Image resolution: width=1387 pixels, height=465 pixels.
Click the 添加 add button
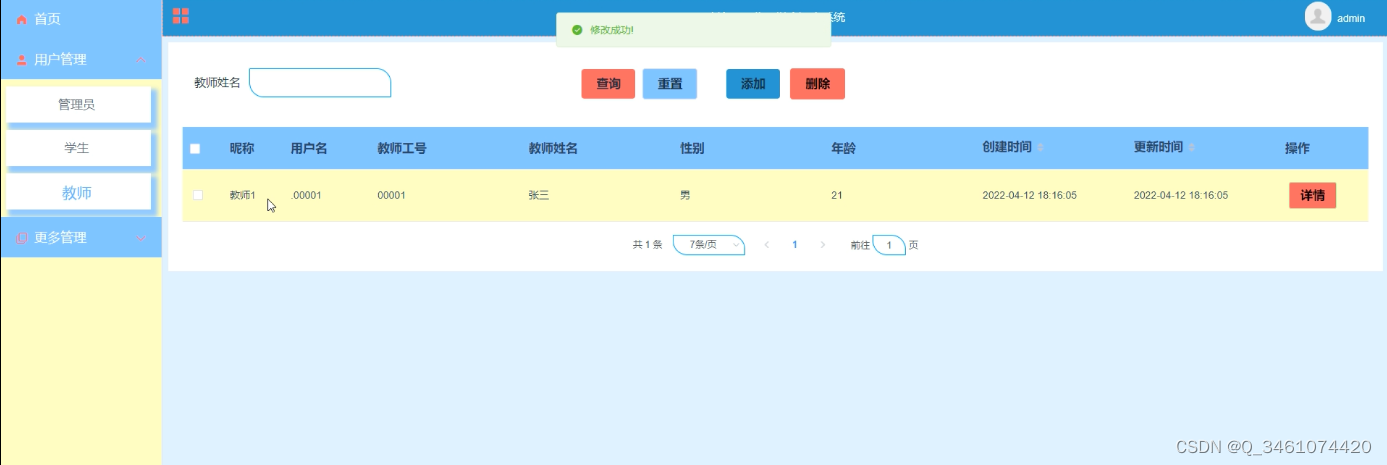pos(753,84)
